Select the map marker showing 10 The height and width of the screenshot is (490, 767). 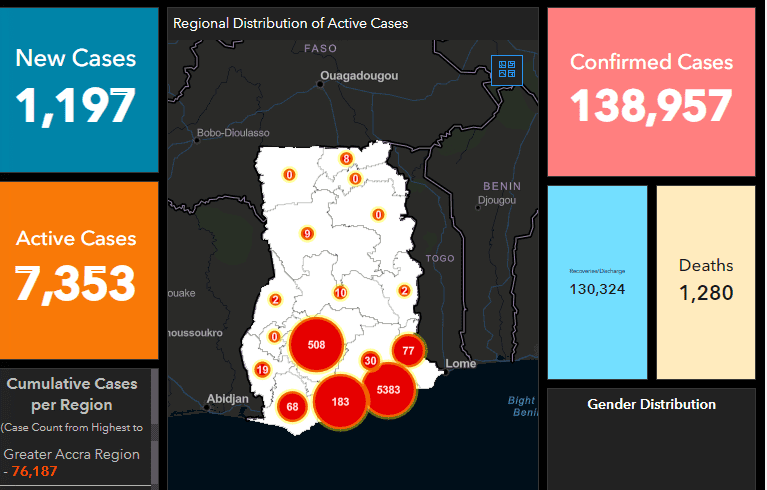point(340,293)
